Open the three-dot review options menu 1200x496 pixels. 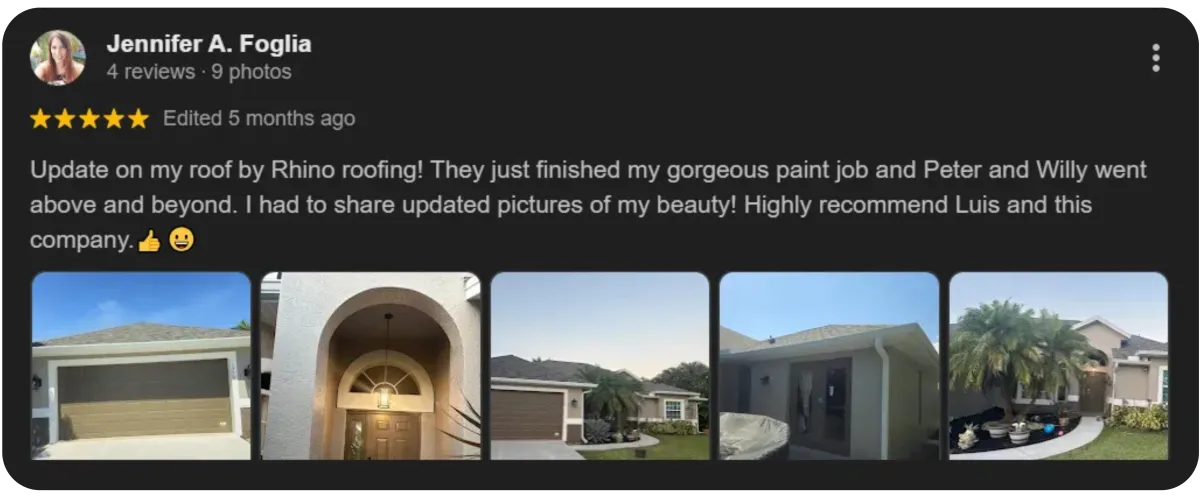tap(1156, 58)
